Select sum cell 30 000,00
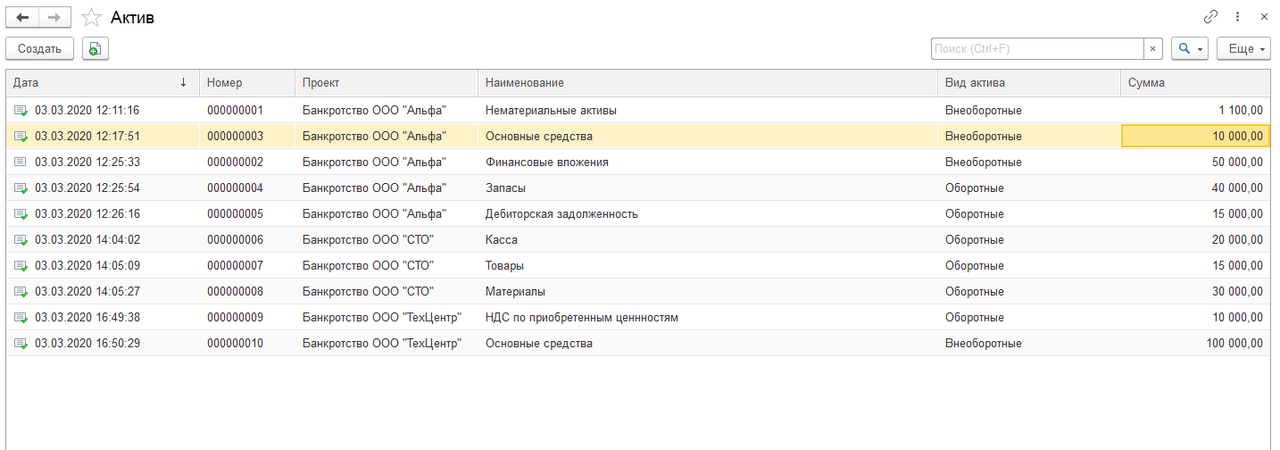 (1195, 292)
